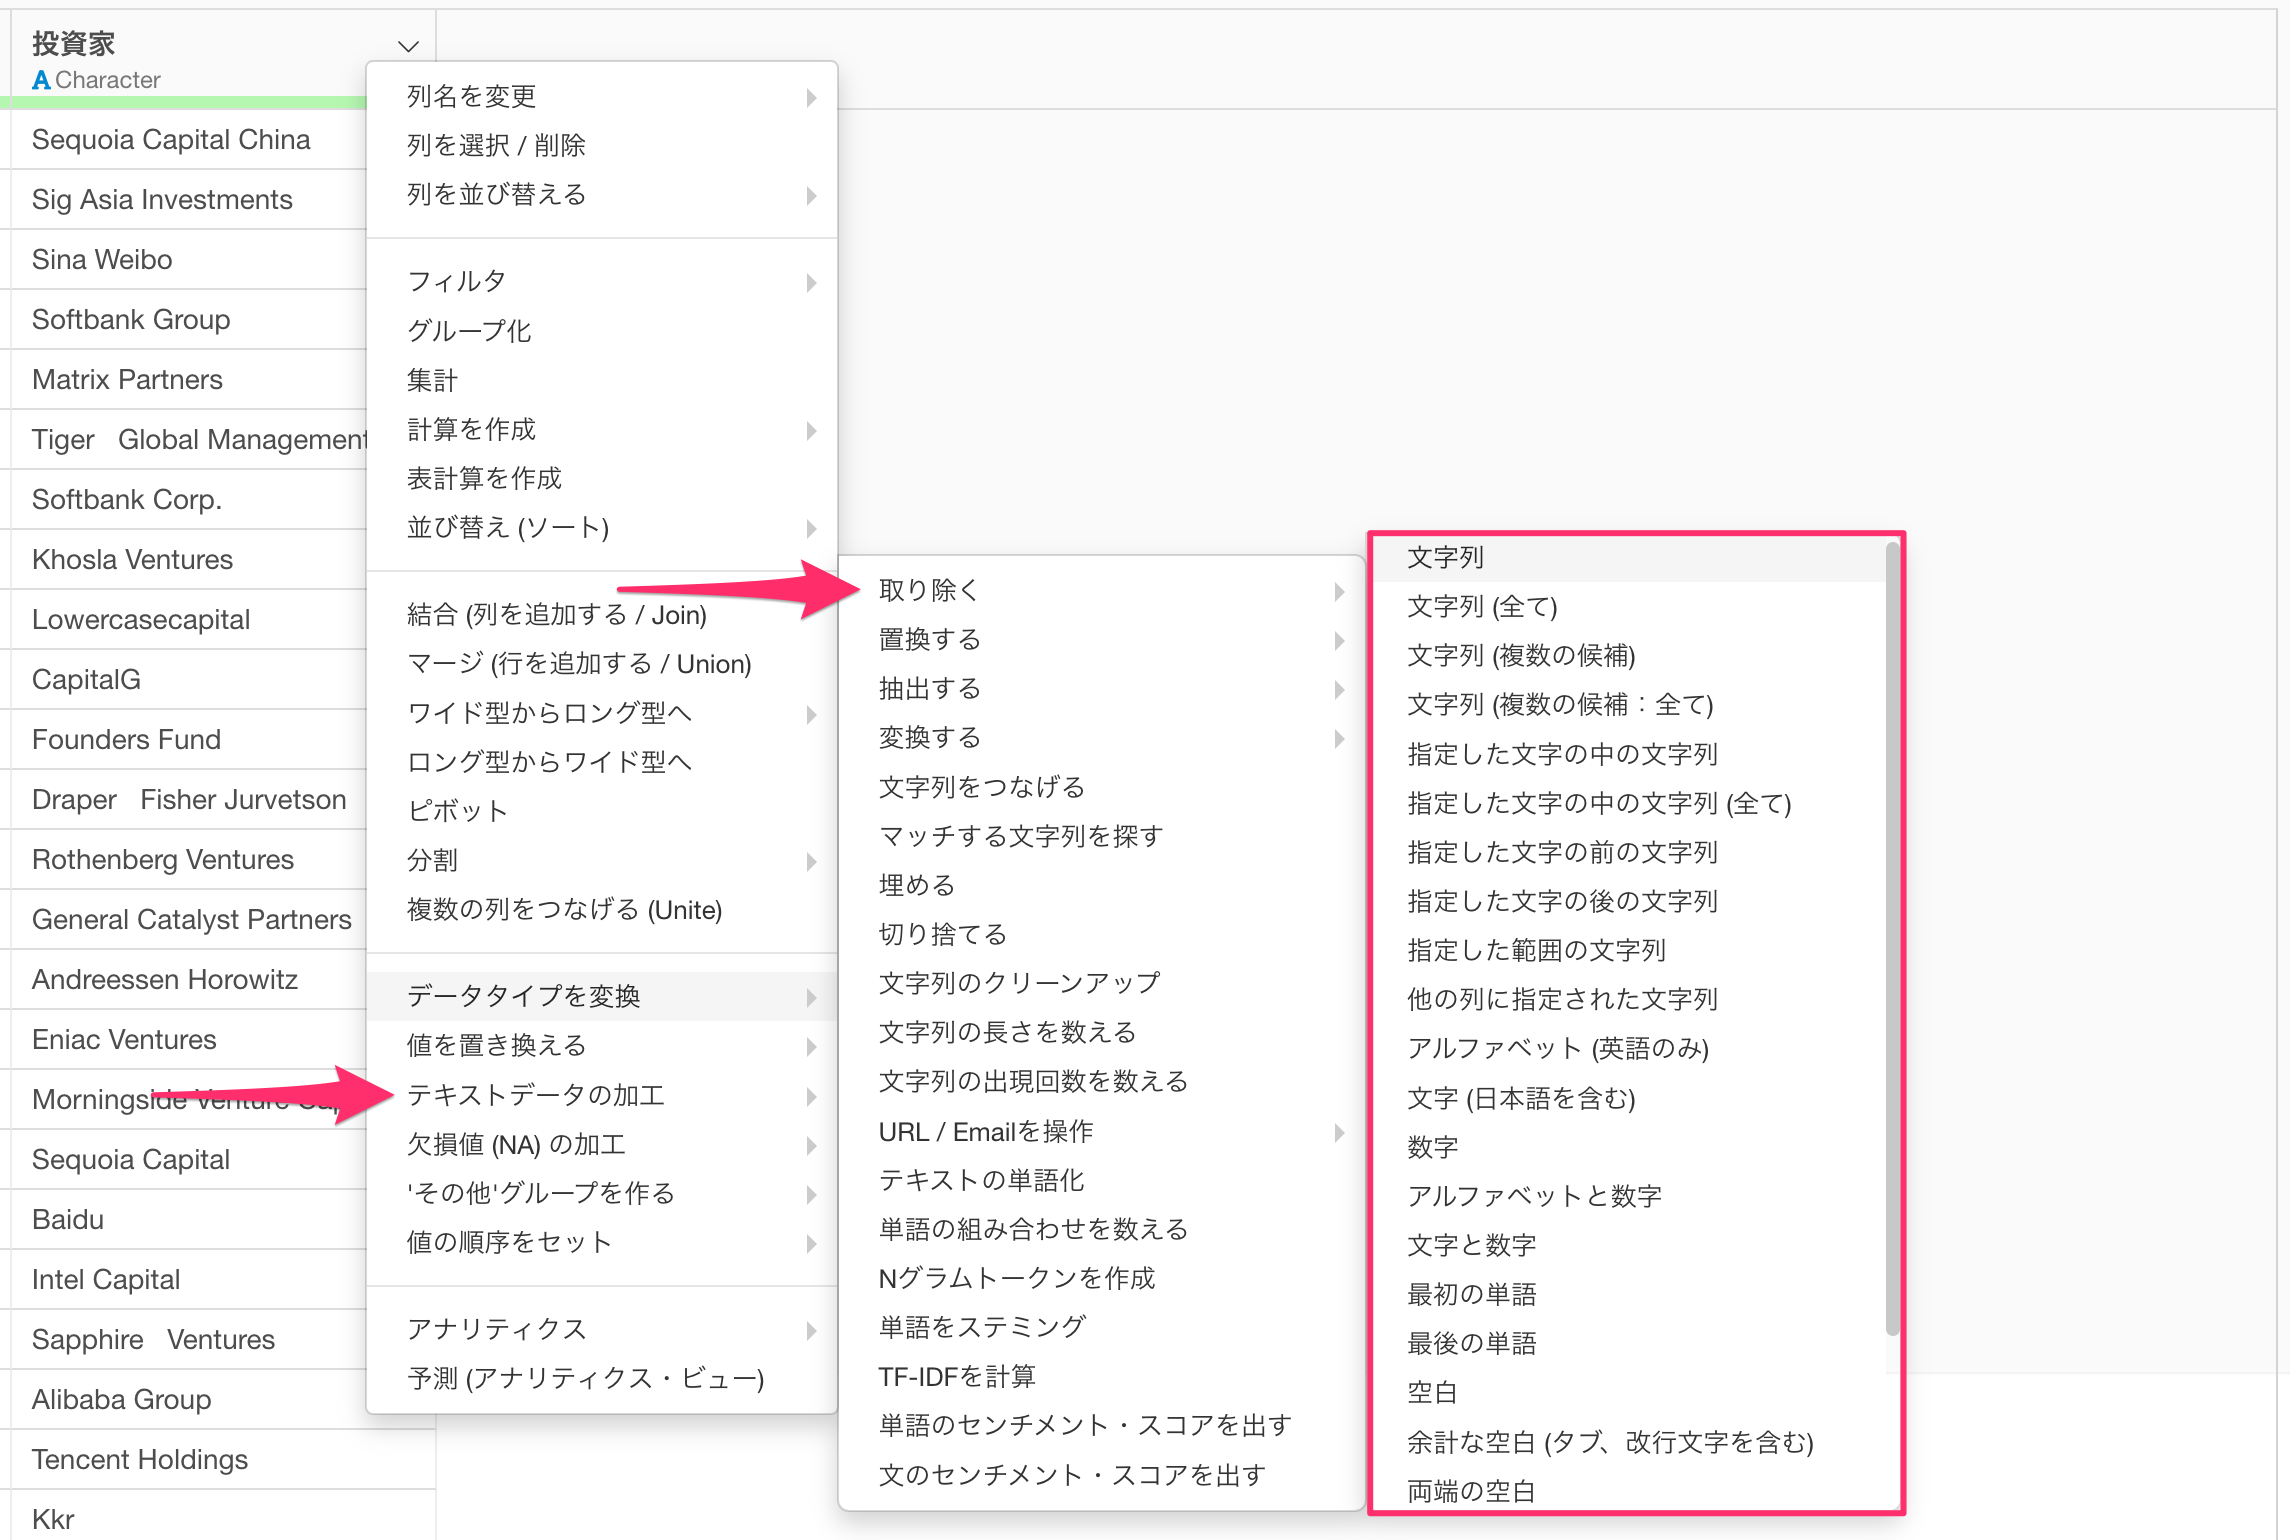Expand 値を置き換える submenu
Image resolution: width=2290 pixels, height=1540 pixels.
tap(602, 1045)
